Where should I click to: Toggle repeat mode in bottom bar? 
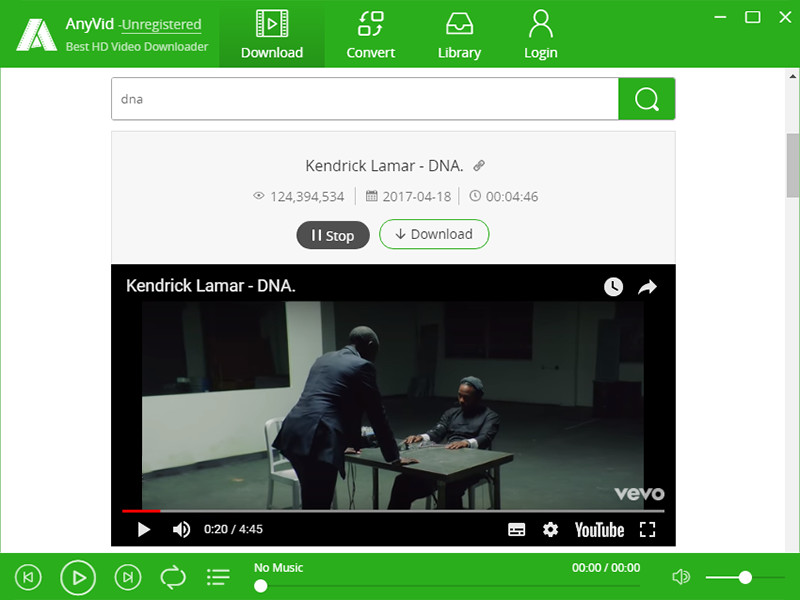tap(173, 577)
